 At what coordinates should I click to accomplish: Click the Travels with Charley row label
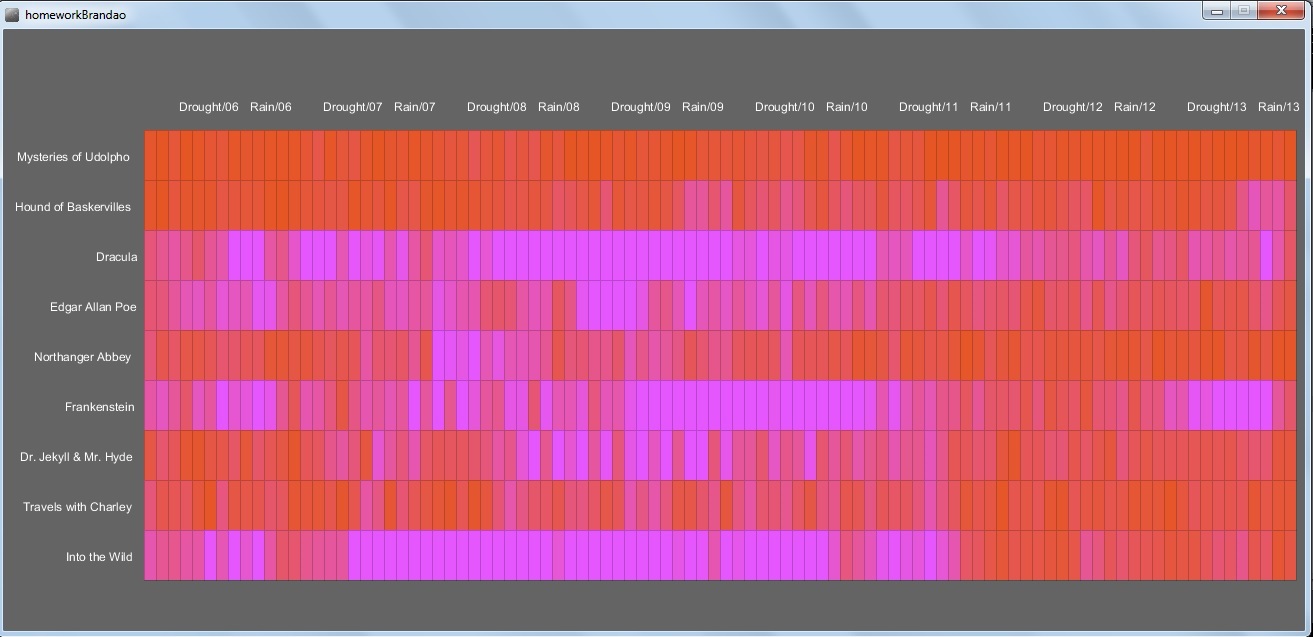pyautogui.click(x=77, y=507)
